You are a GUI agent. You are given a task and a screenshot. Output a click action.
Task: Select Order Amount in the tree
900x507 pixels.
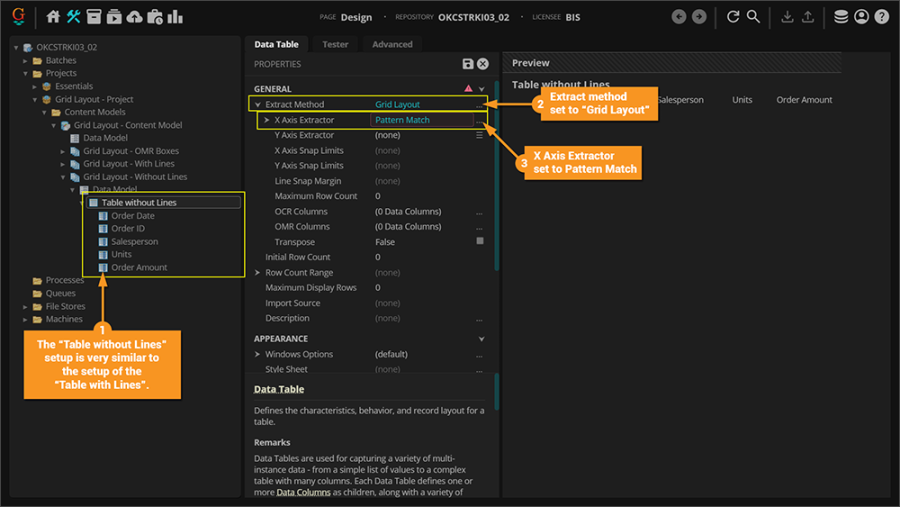139,267
